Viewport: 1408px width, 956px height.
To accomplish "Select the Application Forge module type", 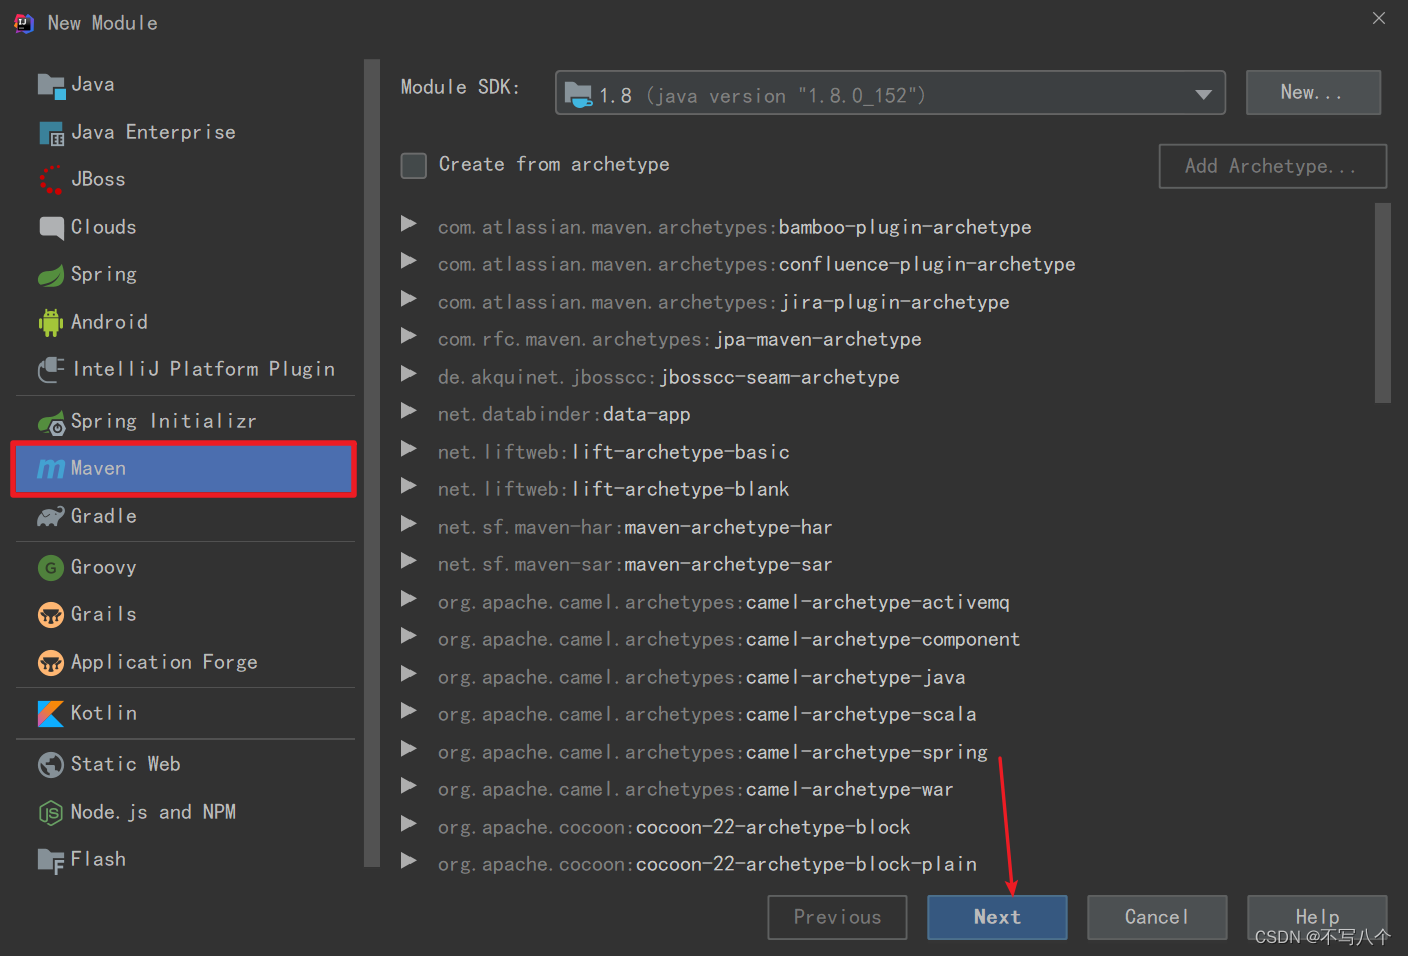I will (x=184, y=663).
